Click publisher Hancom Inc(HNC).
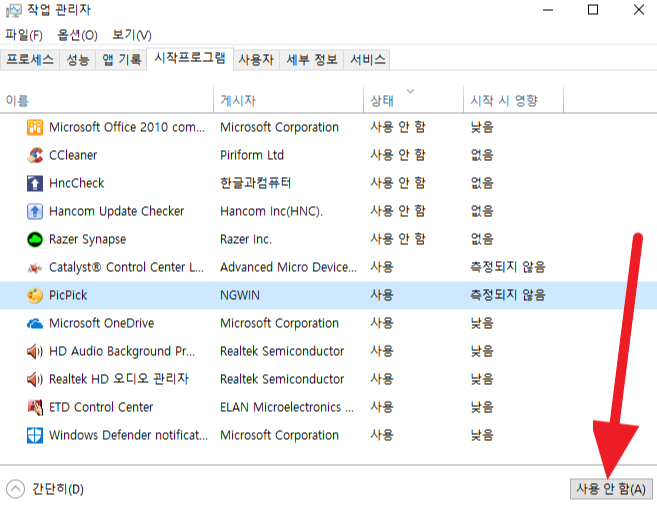 coord(272,211)
